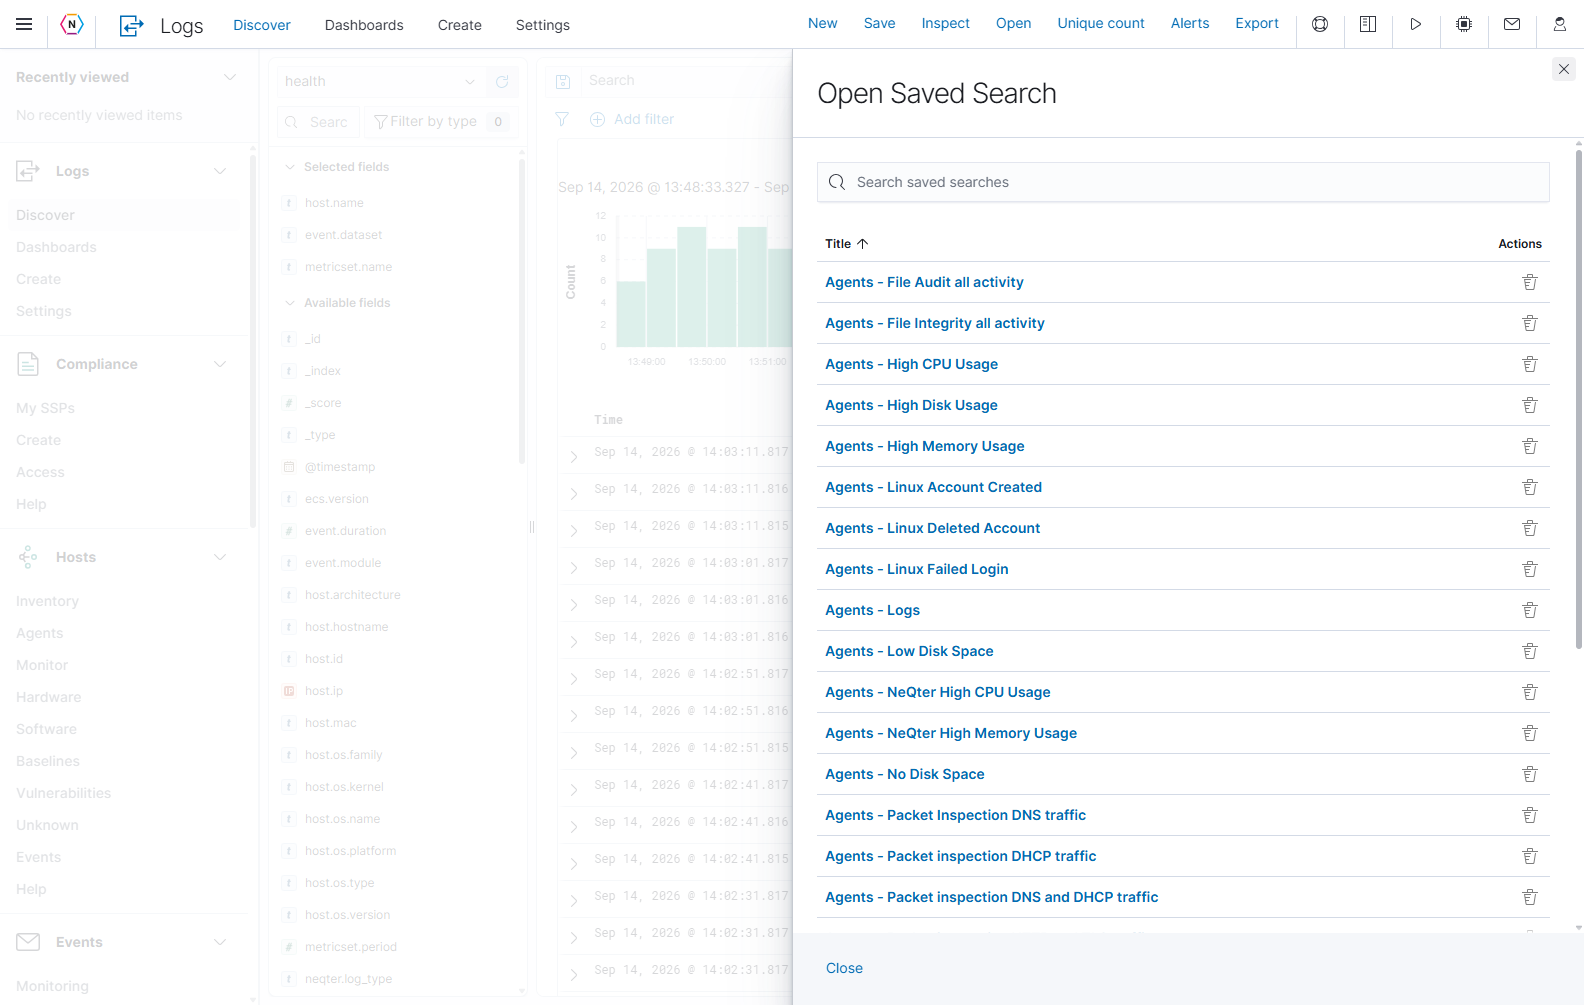Click the Close button in flyout footer
The image size is (1584, 1005).
coord(844,968)
